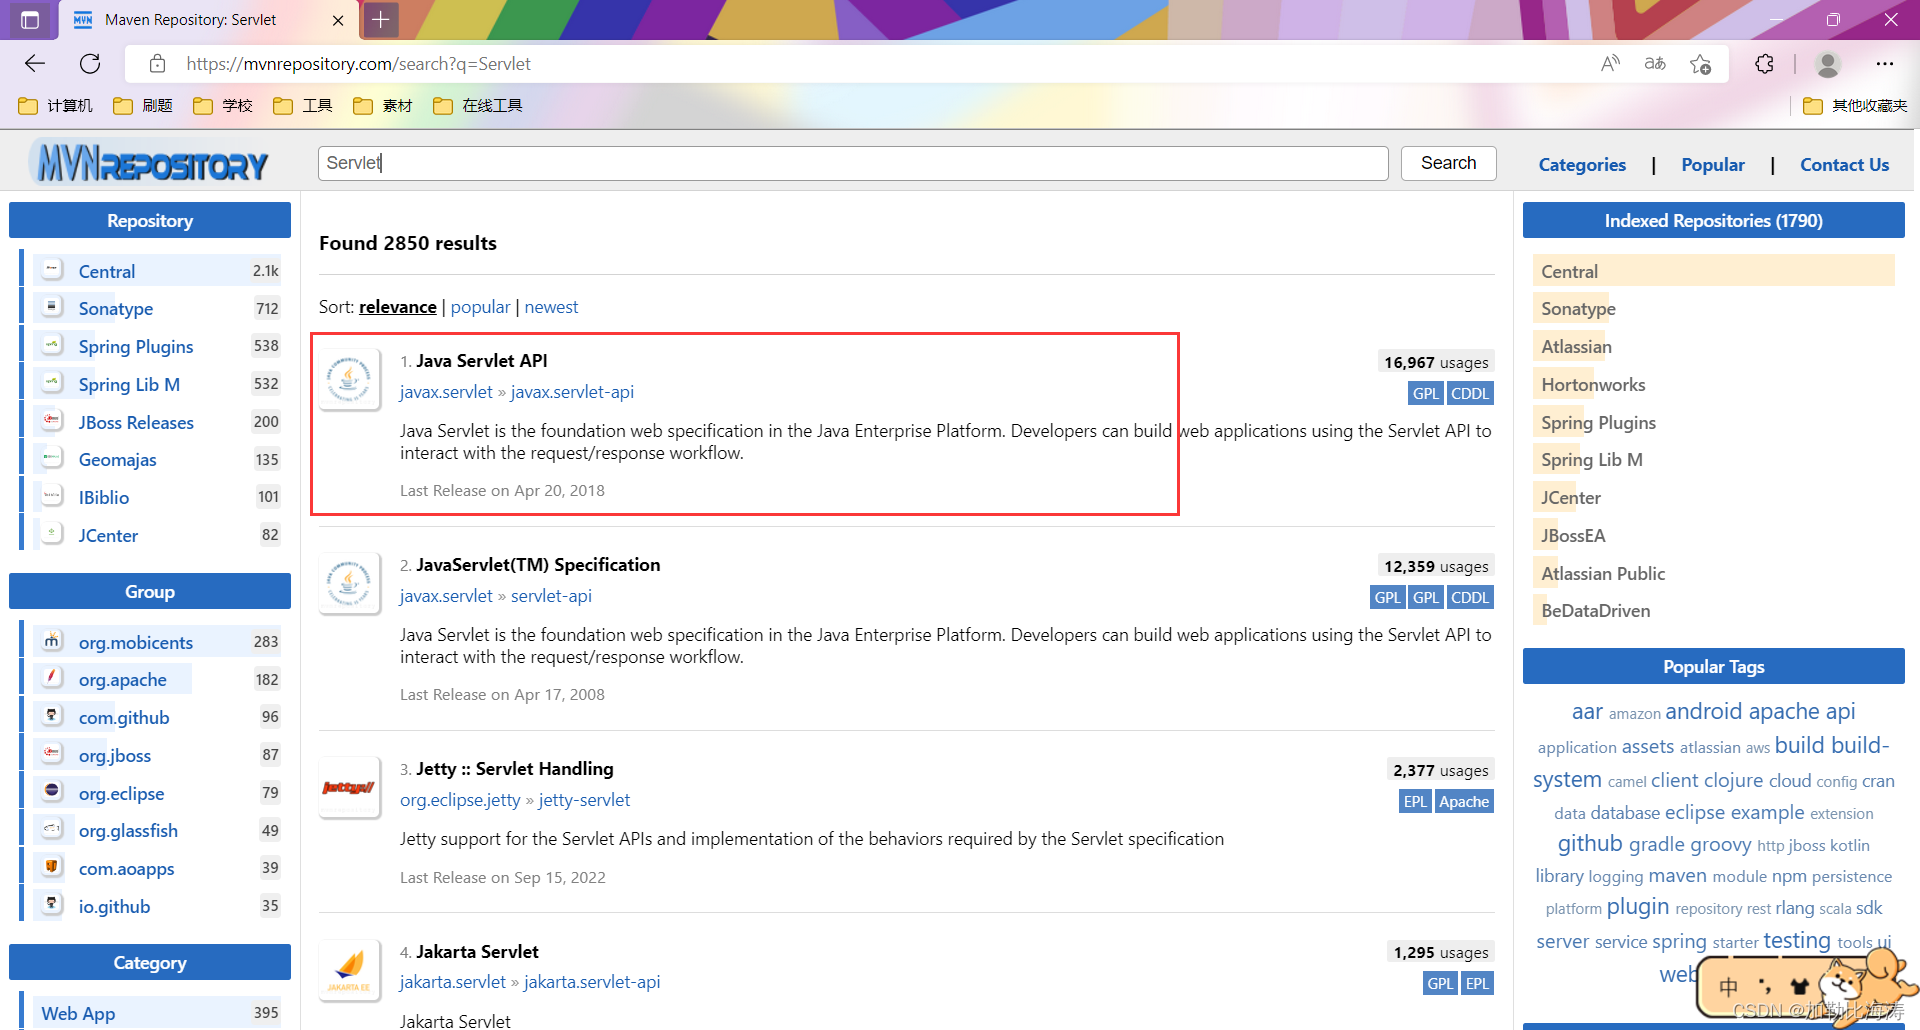Filter by Geomajas repository

[x=117, y=460]
